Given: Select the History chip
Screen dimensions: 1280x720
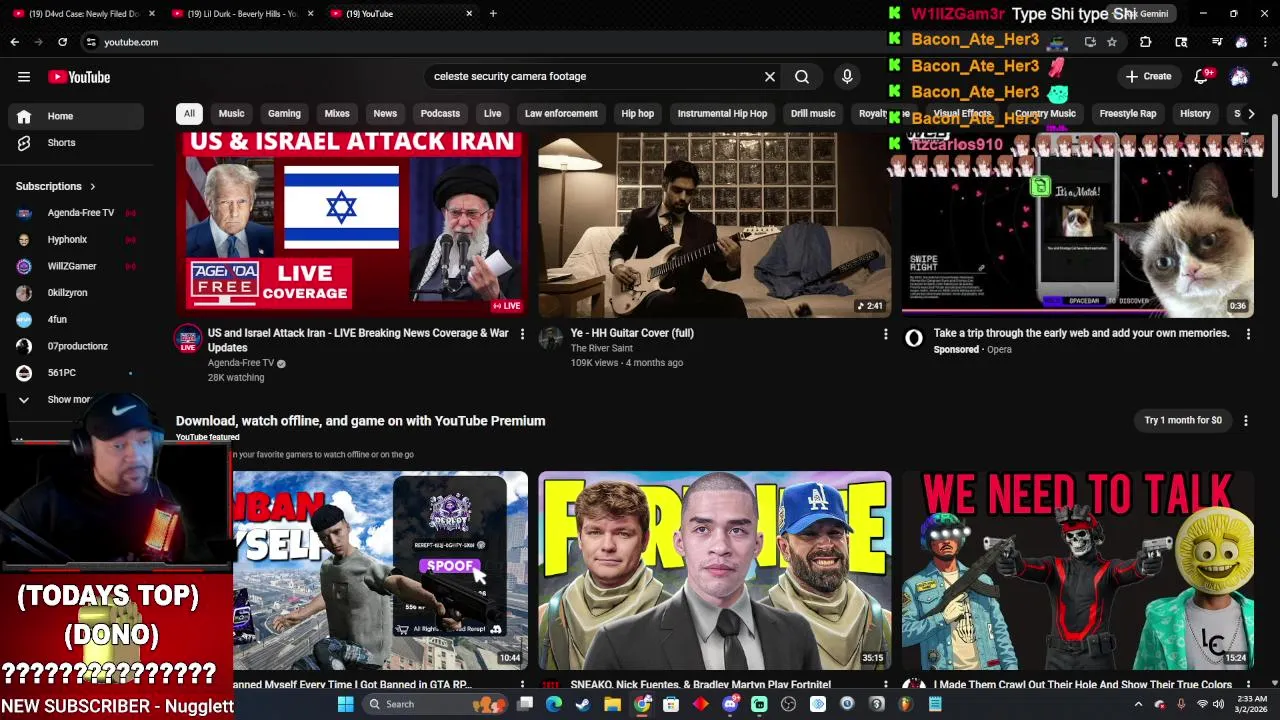Looking at the screenshot, I should point(1195,113).
